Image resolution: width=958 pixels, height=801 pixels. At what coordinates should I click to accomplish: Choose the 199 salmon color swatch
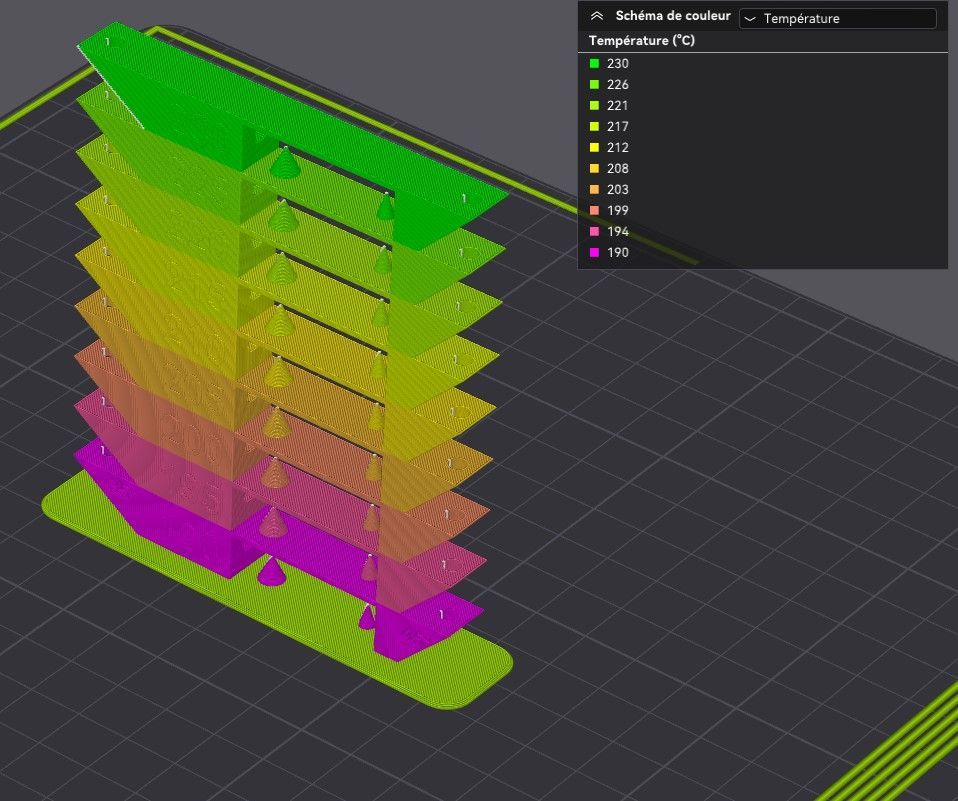(x=595, y=211)
